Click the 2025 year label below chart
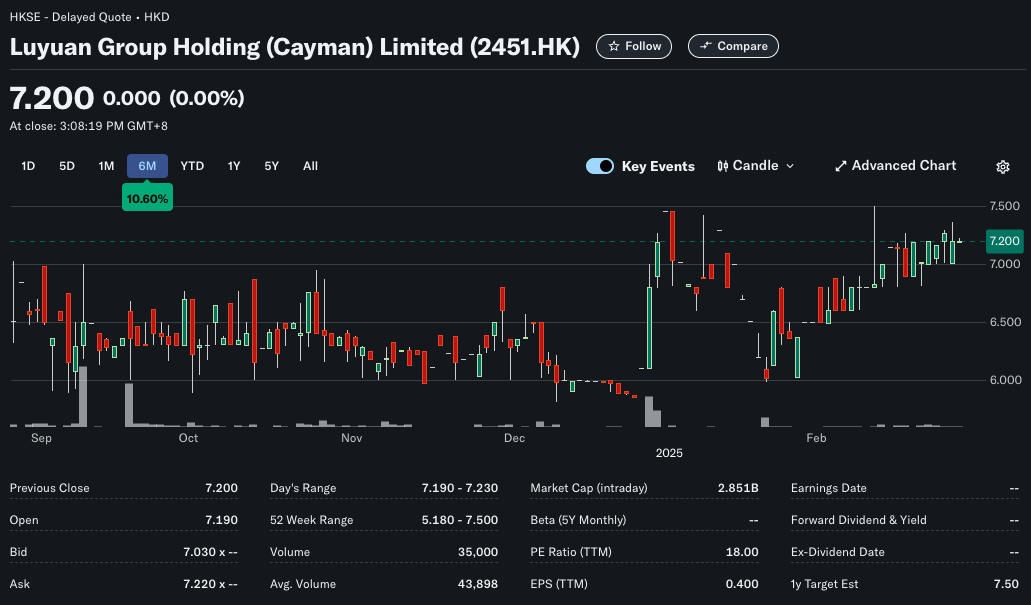This screenshot has height=605, width=1031. [x=669, y=453]
